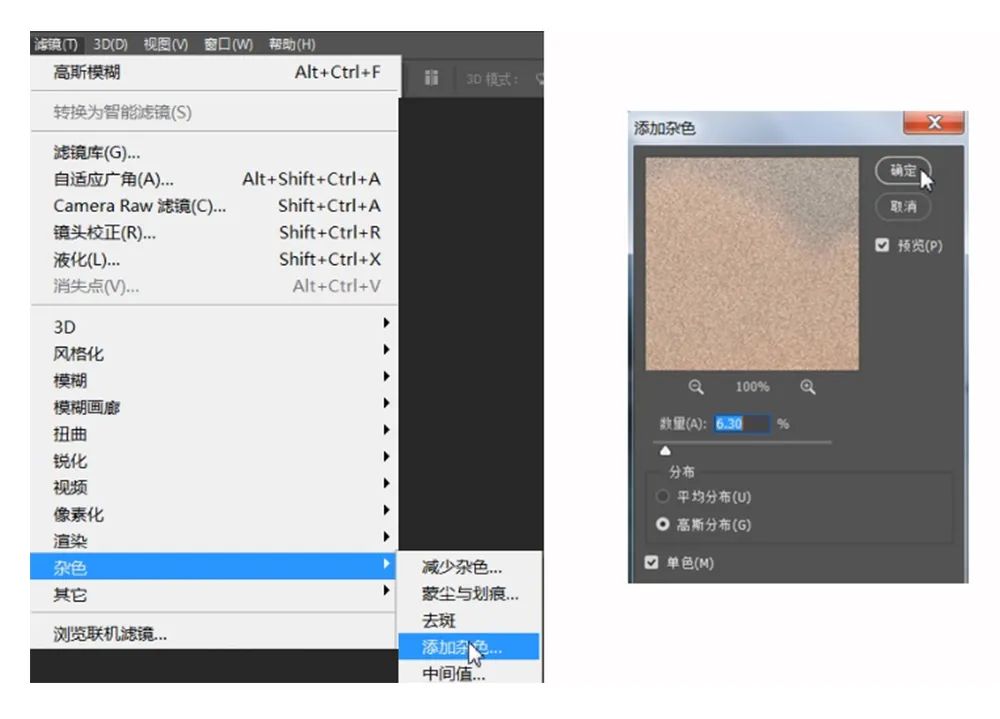This screenshot has height=719, width=1000.
Task: Select 高斯分布(G) radio option
Action: [661, 525]
